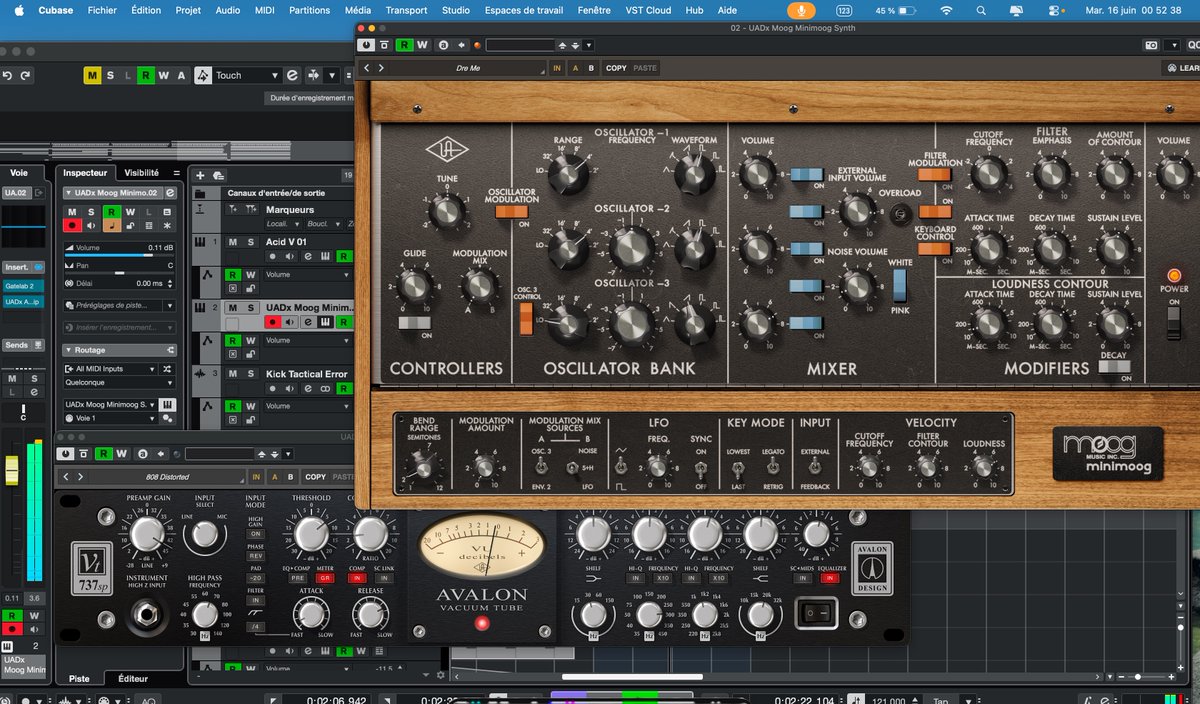Toggle the Decay ON switch in Modifiers
This screenshot has height=704, width=1200.
pos(1114,366)
